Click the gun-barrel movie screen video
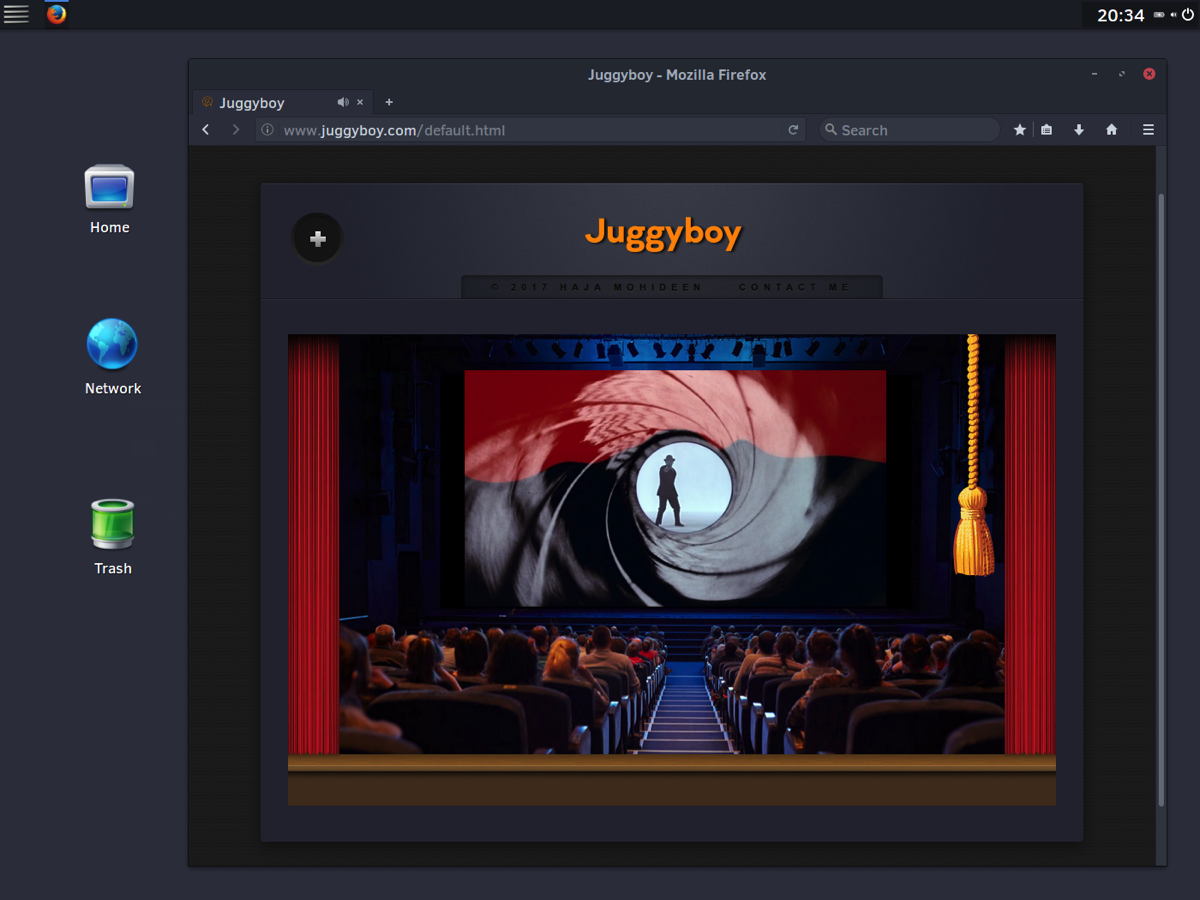The height and width of the screenshot is (900, 1200). tap(675, 488)
